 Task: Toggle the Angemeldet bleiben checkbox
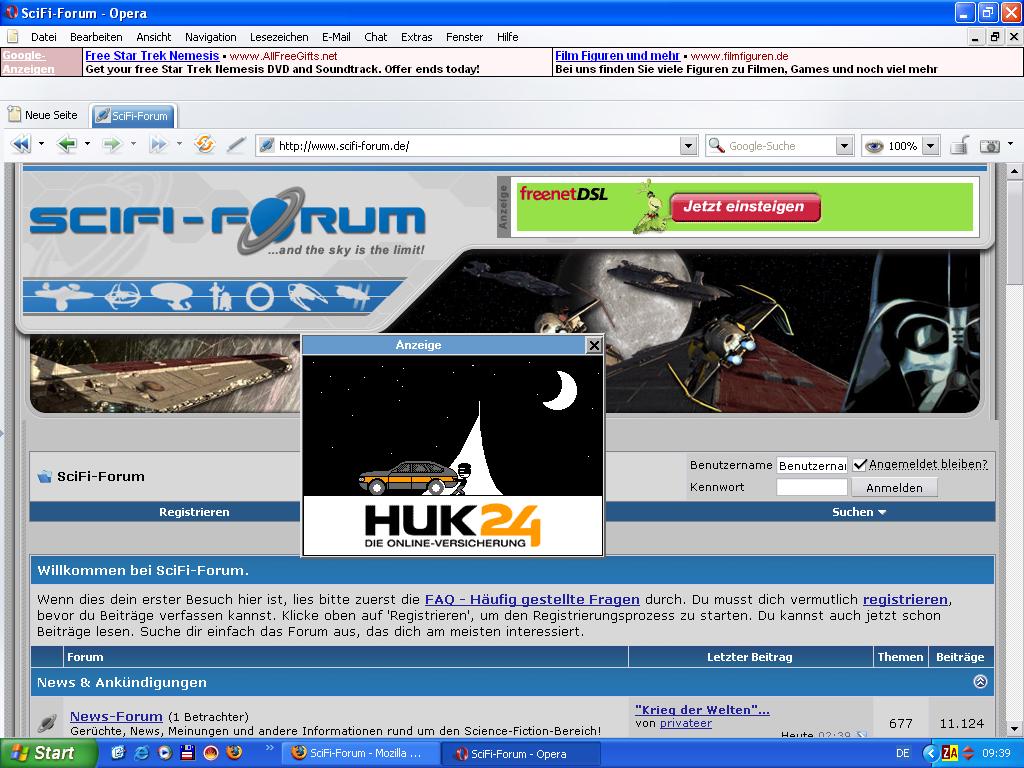[x=859, y=464]
